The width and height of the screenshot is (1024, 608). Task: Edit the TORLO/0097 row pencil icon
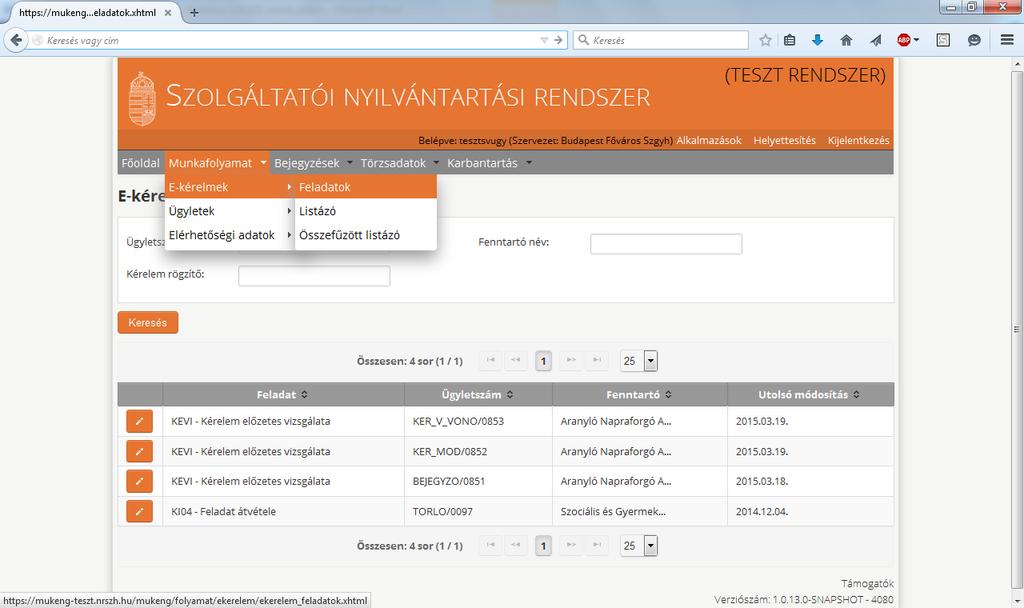pos(139,511)
